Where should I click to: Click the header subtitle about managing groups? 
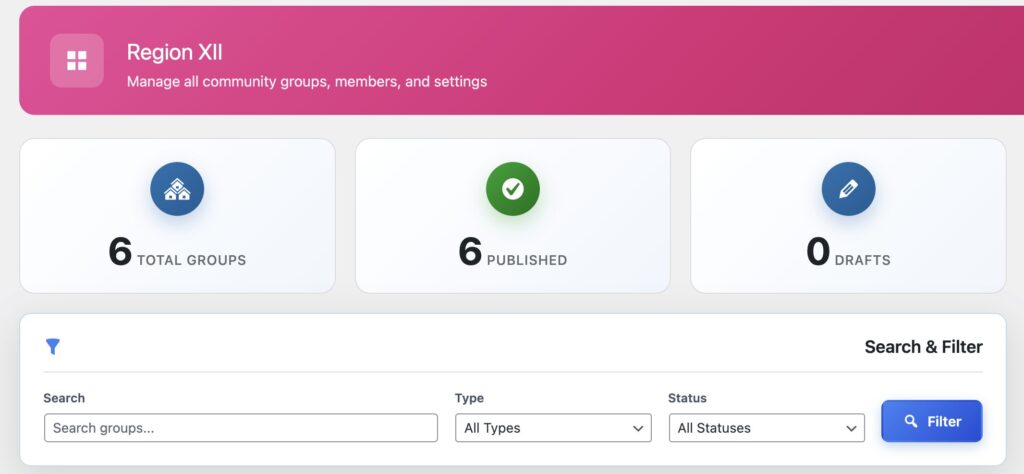pyautogui.click(x=306, y=82)
